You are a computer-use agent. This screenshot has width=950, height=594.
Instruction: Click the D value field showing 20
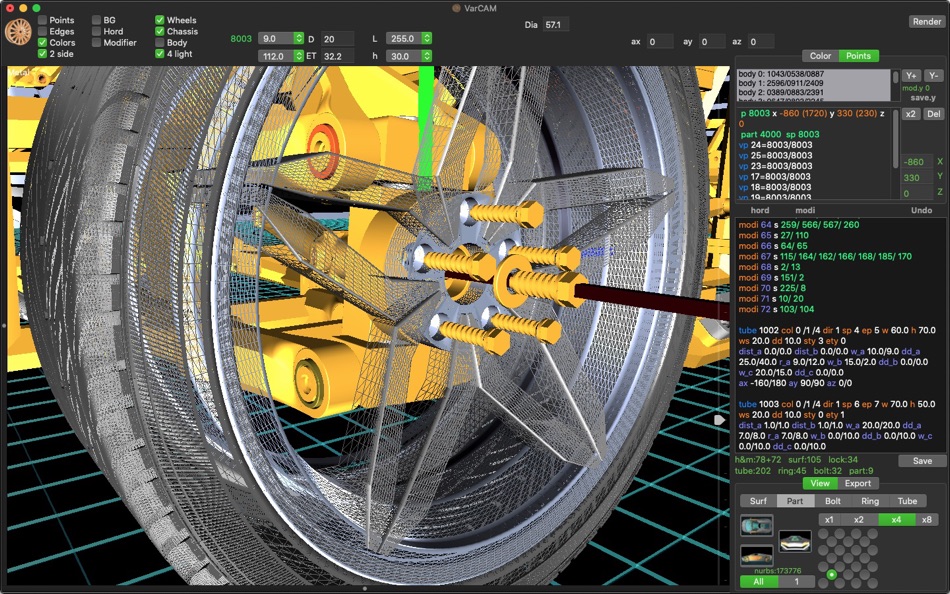[337, 39]
